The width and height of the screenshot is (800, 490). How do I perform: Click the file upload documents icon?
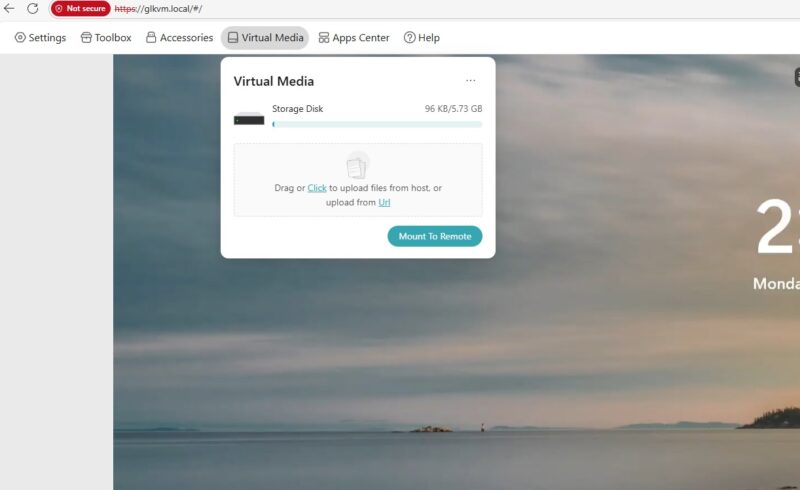tap(357, 166)
